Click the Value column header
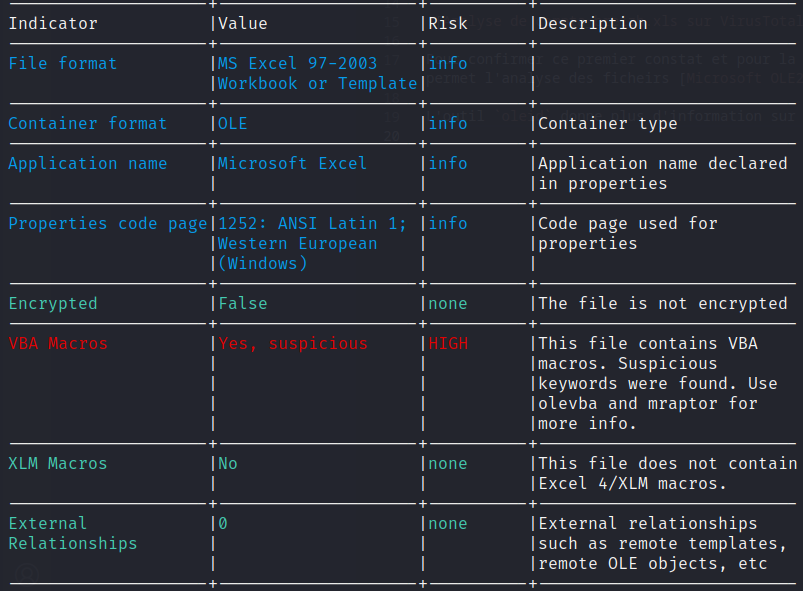This screenshot has width=803, height=591. pos(243,23)
